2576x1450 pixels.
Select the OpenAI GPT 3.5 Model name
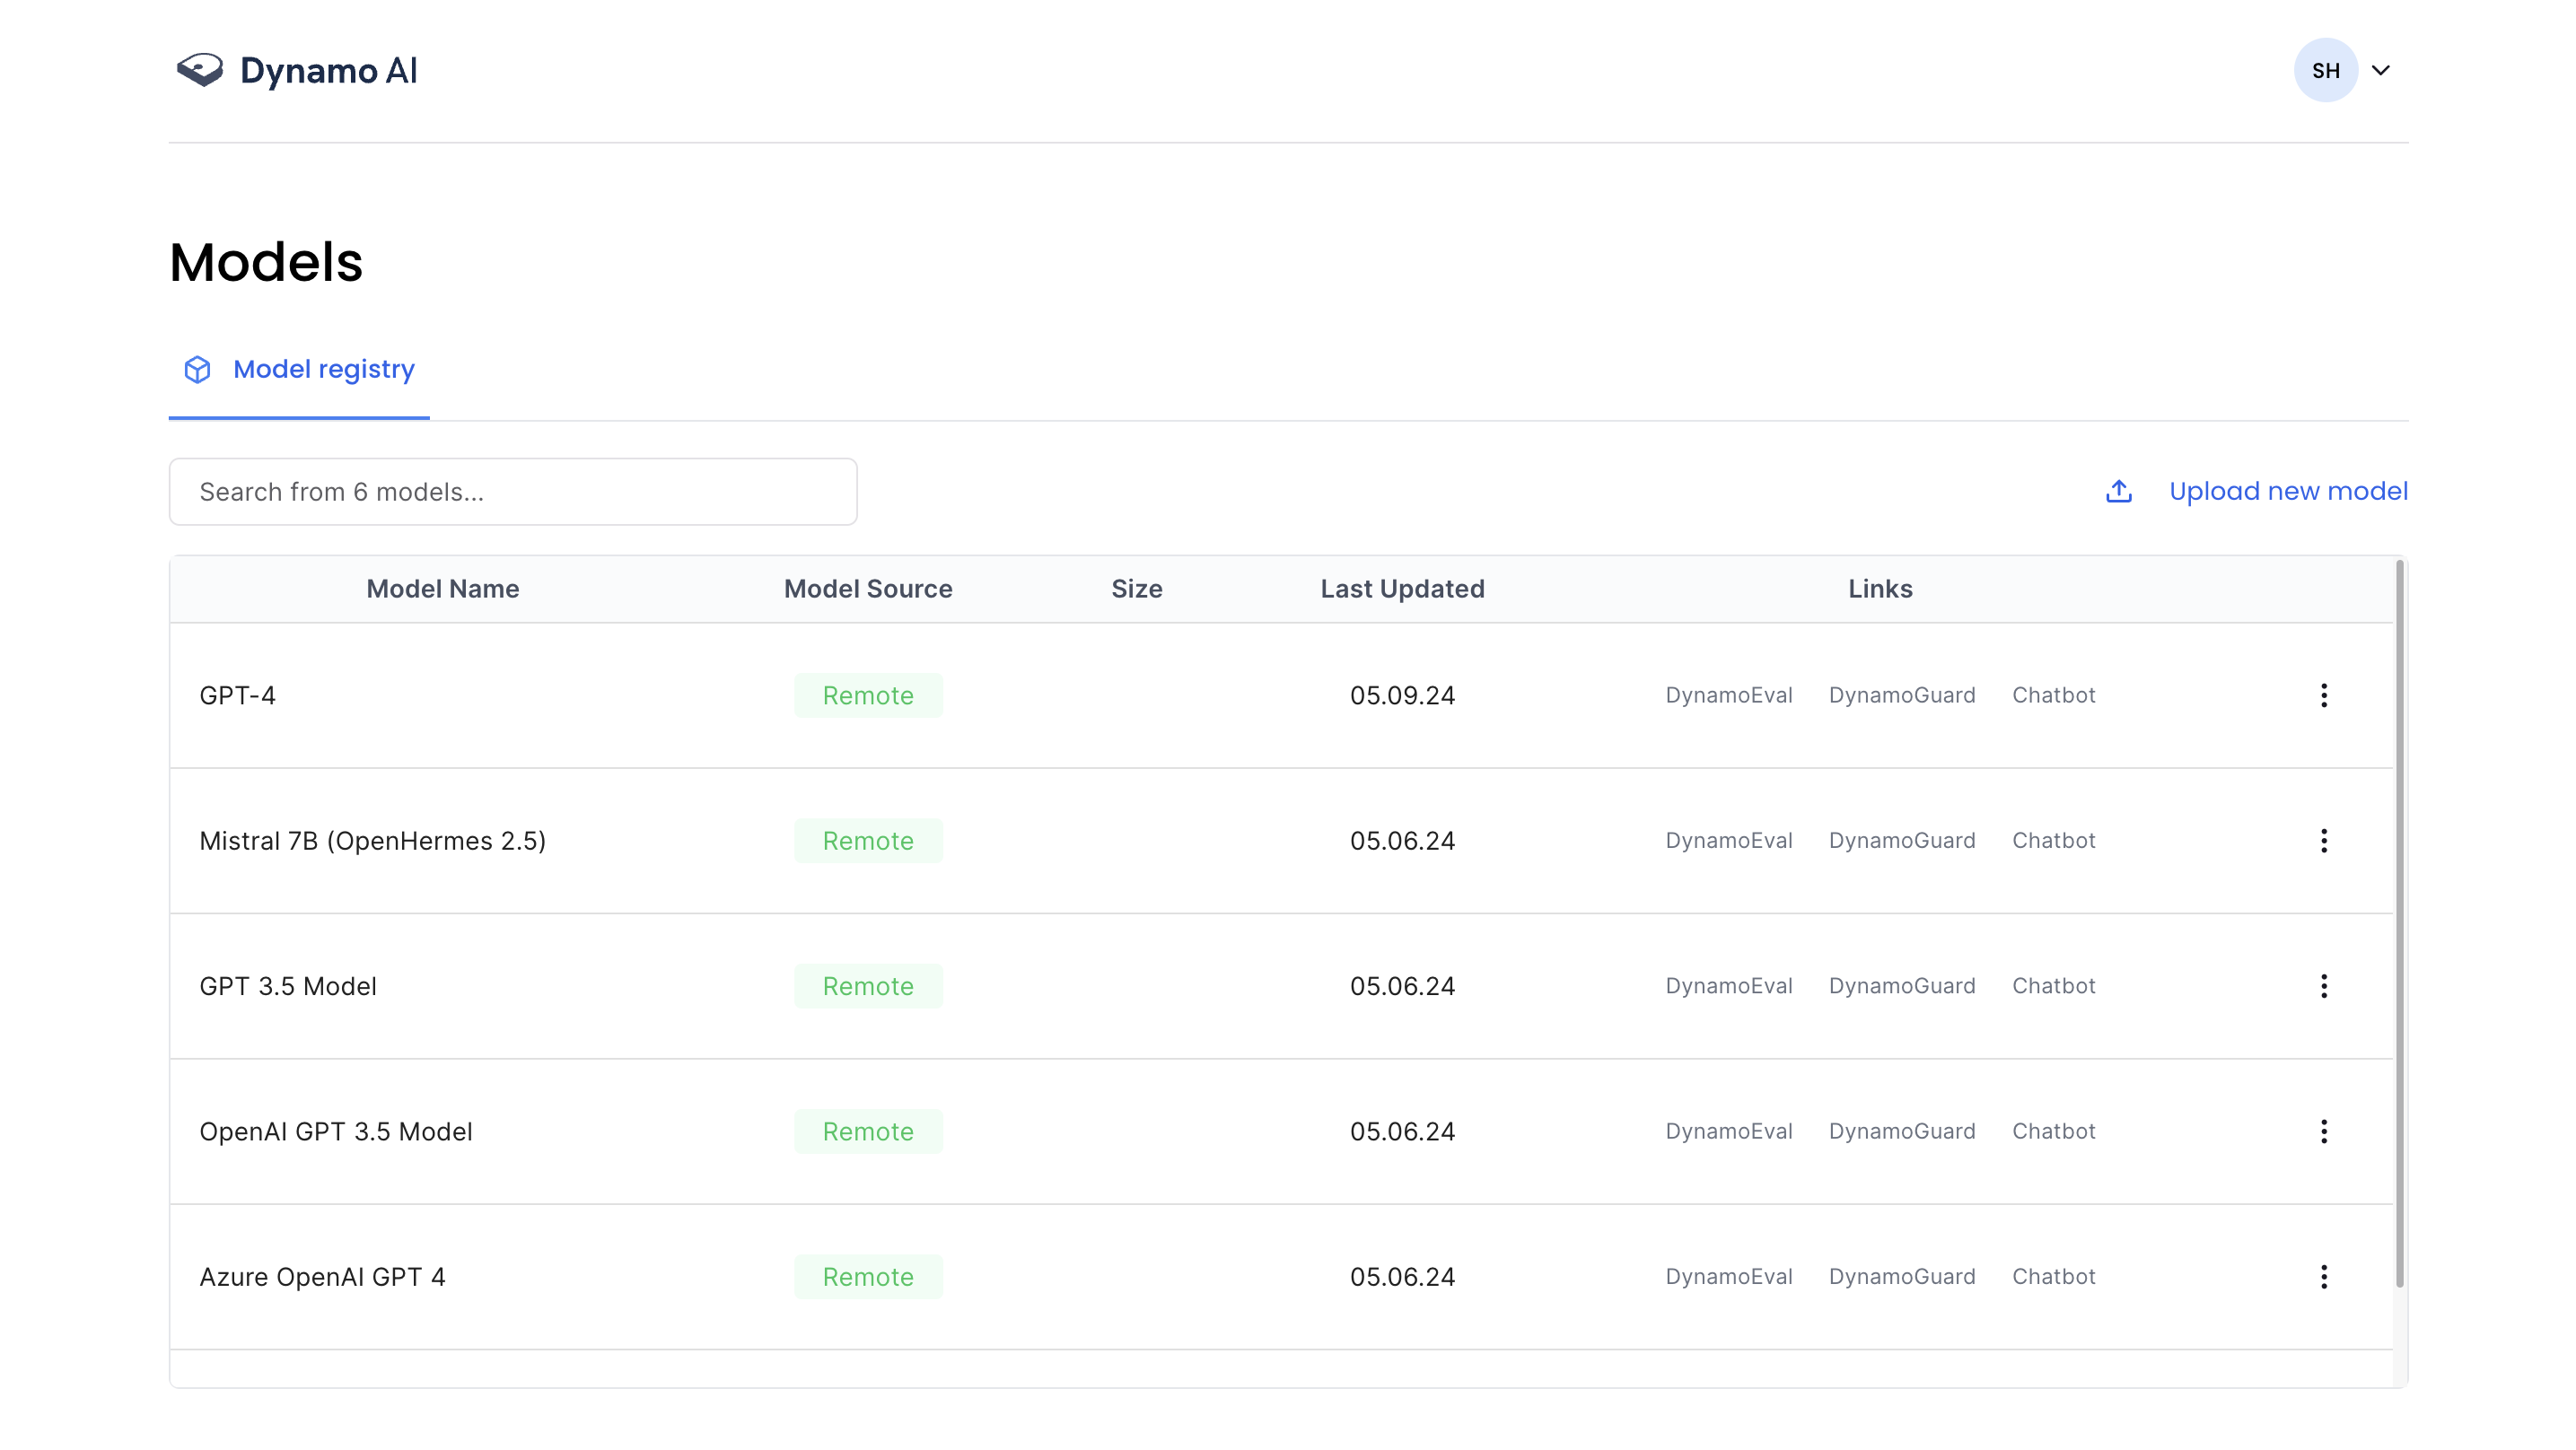click(x=336, y=1131)
